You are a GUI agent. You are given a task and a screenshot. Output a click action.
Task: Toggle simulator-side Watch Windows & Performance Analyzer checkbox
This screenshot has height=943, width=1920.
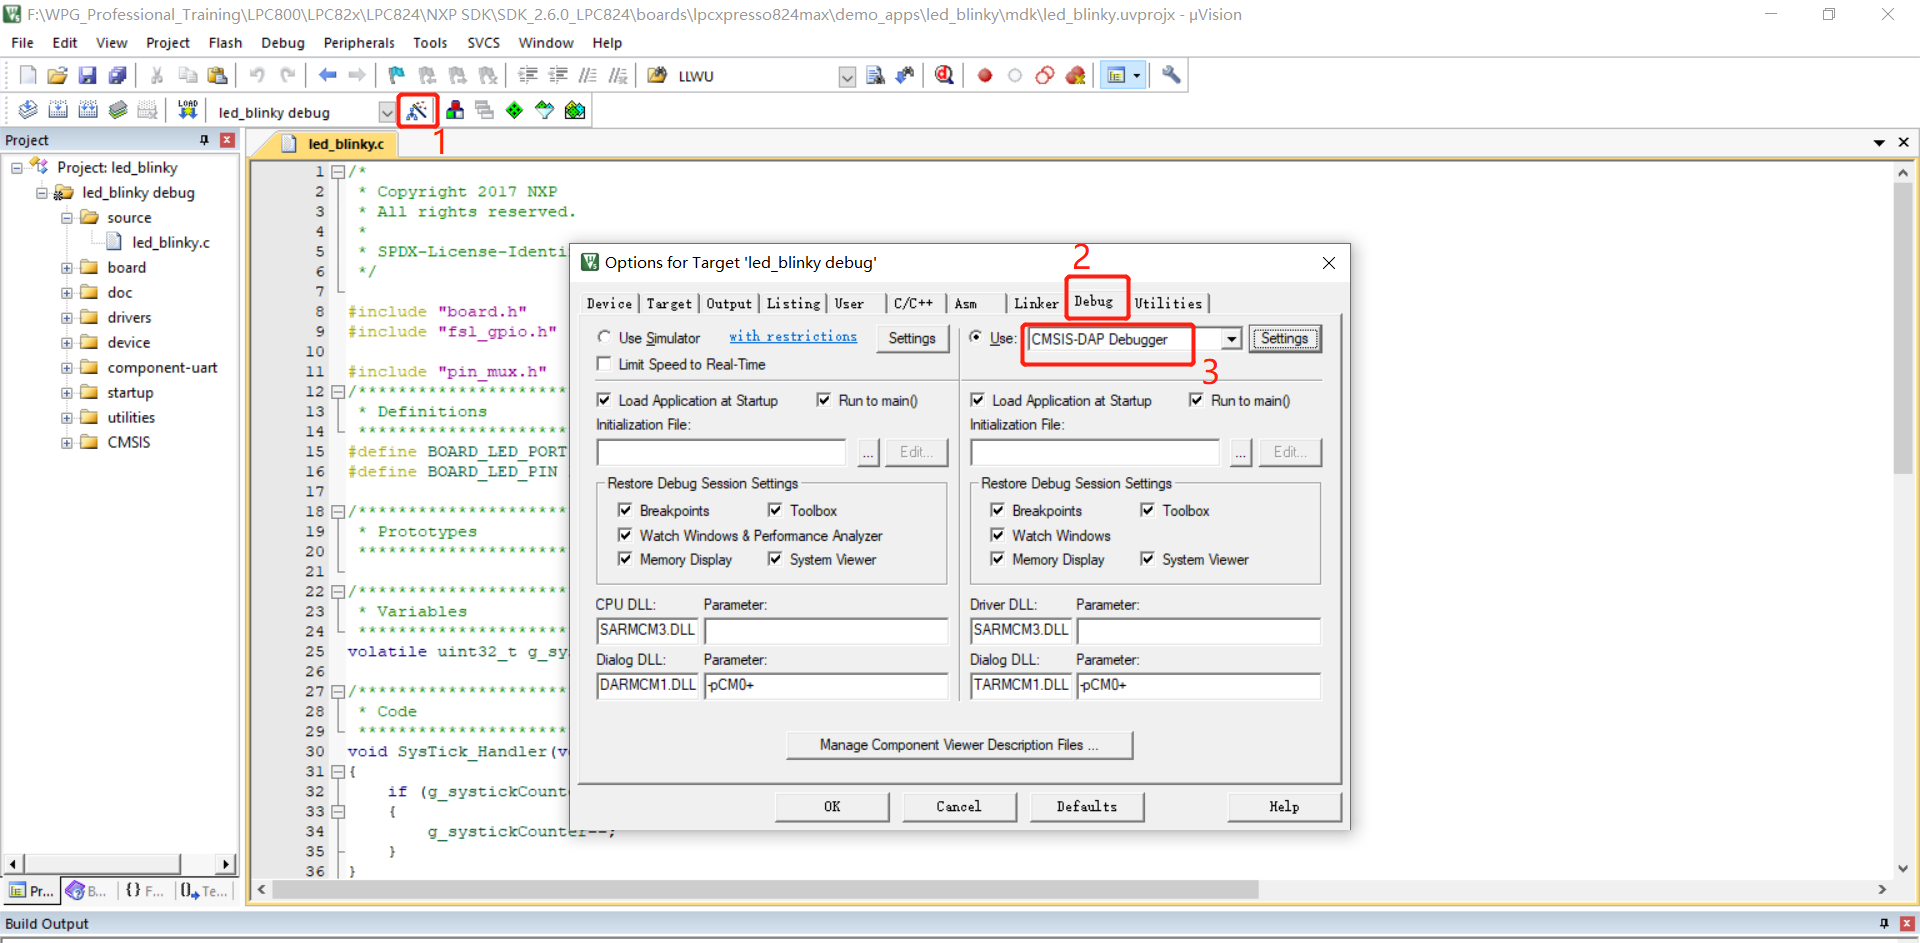pos(625,535)
